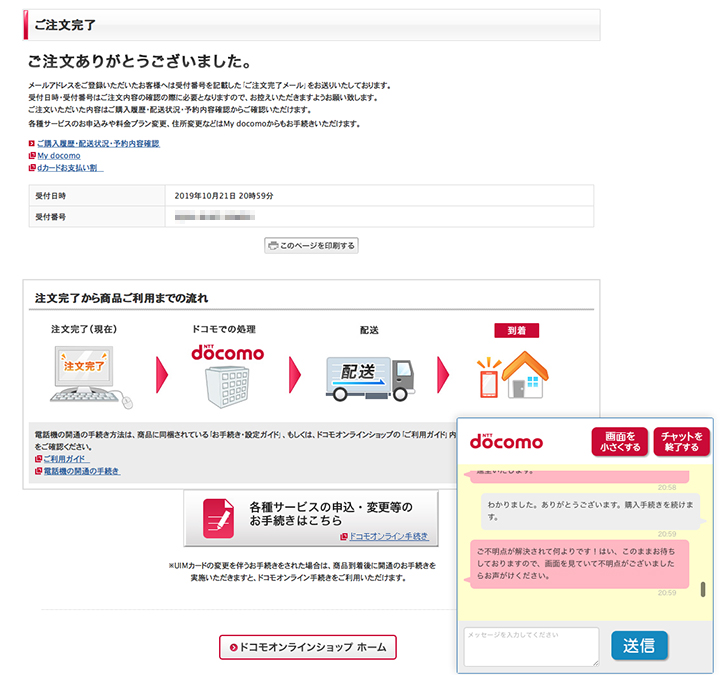Click the 注文完了(現在) step label

84,329
